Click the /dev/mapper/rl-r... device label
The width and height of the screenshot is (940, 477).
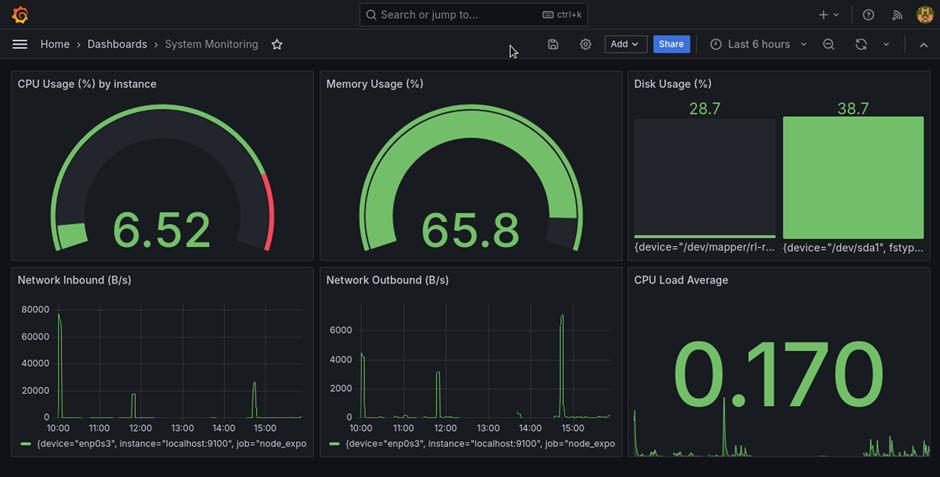704,247
